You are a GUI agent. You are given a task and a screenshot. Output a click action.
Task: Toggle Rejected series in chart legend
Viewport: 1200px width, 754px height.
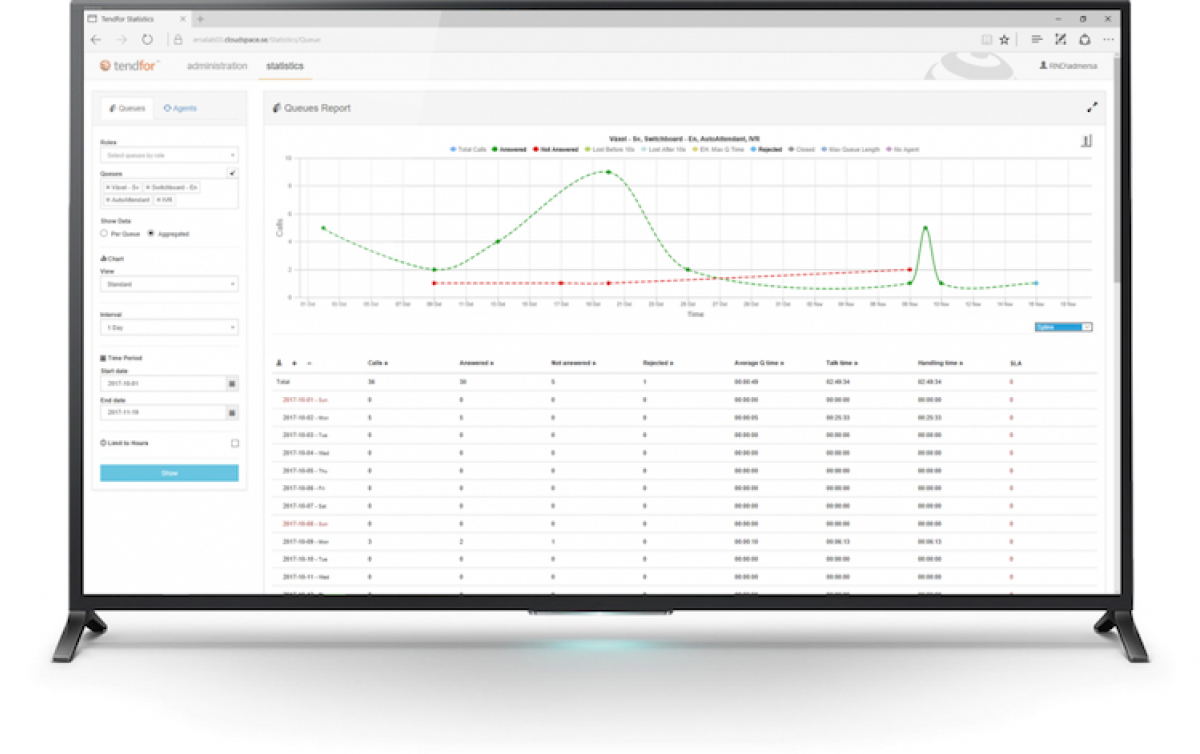766,149
